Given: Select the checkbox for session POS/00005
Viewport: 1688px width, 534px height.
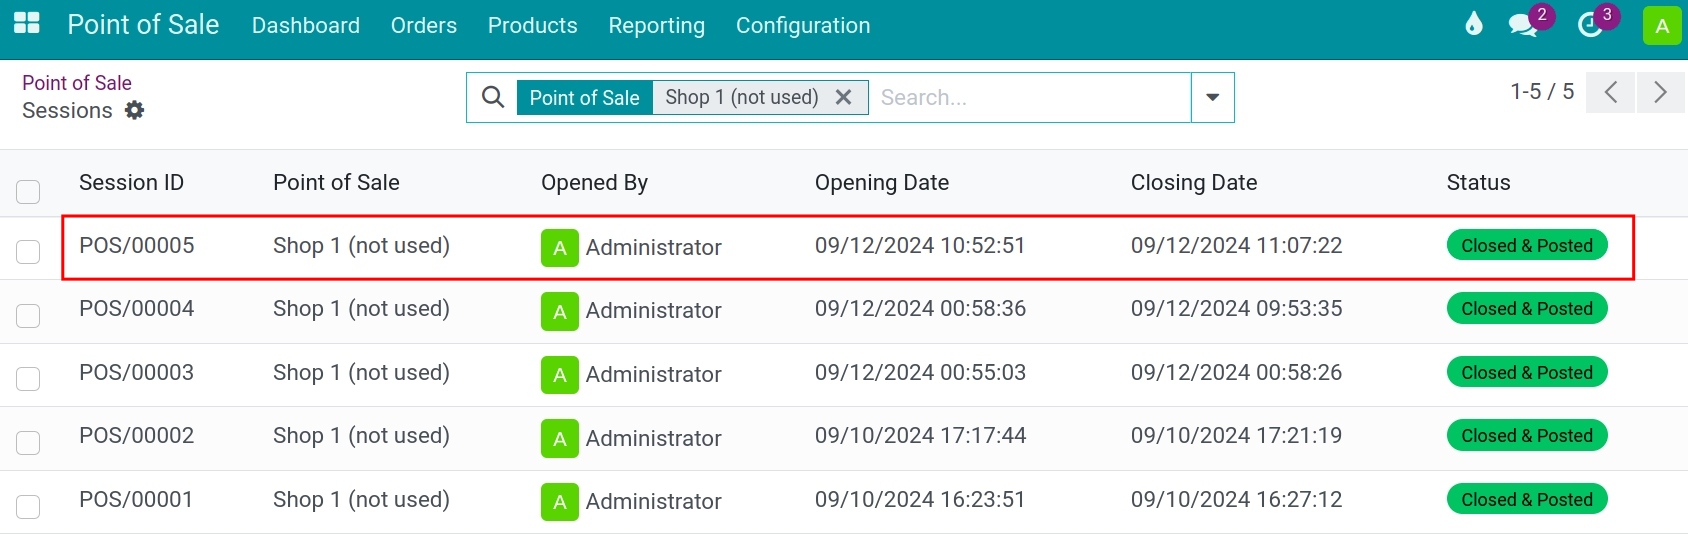Looking at the screenshot, I should coord(28,251).
